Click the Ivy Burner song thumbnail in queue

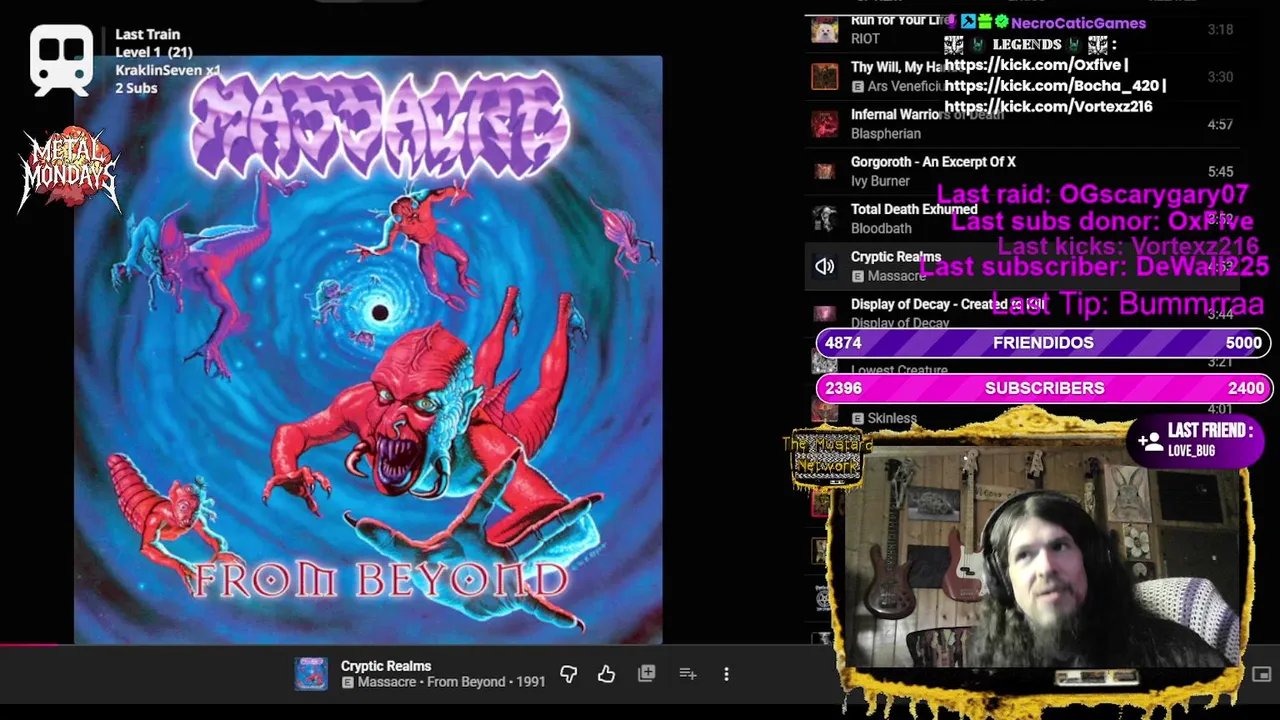825,171
